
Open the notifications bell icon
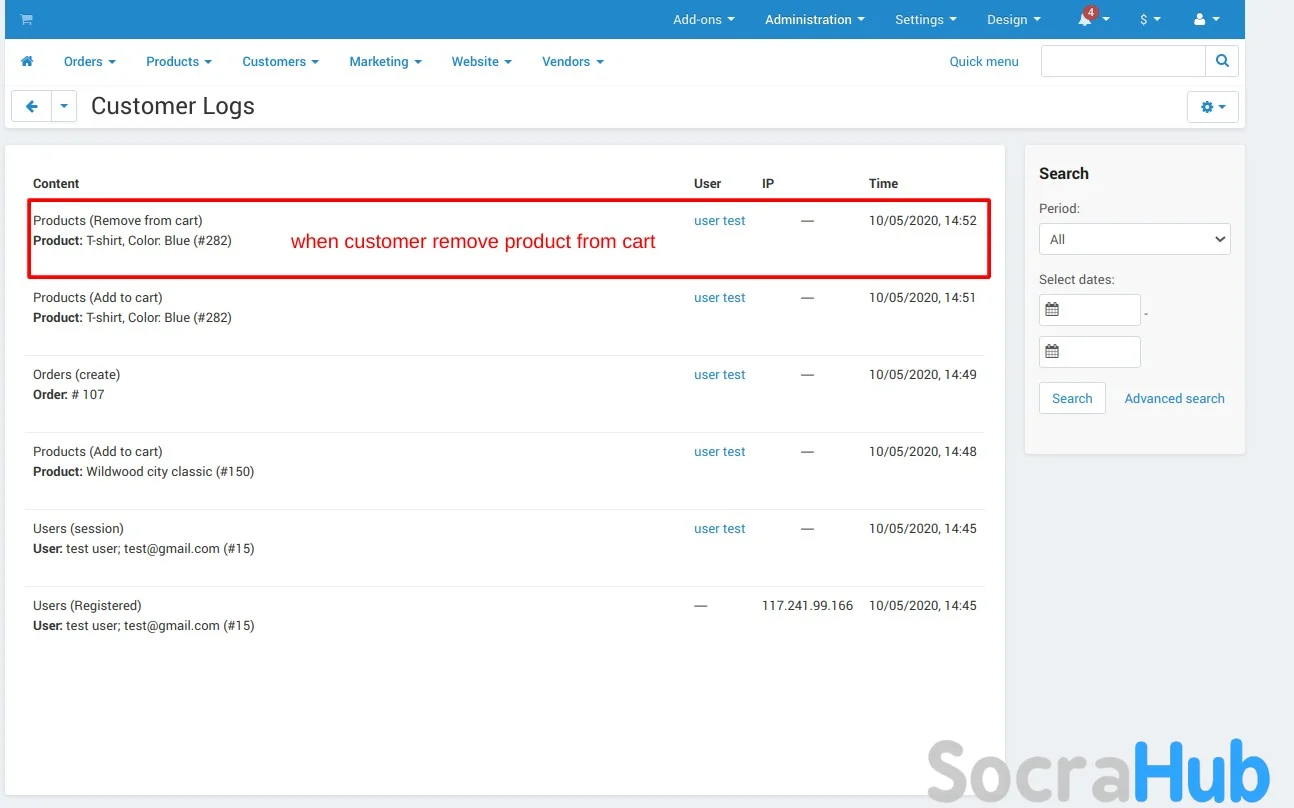(1086, 20)
